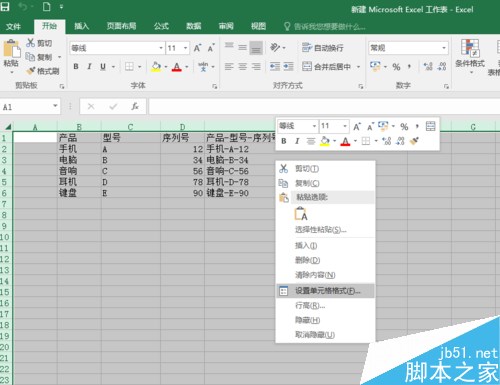Align text to middle in ribbon

242,47
